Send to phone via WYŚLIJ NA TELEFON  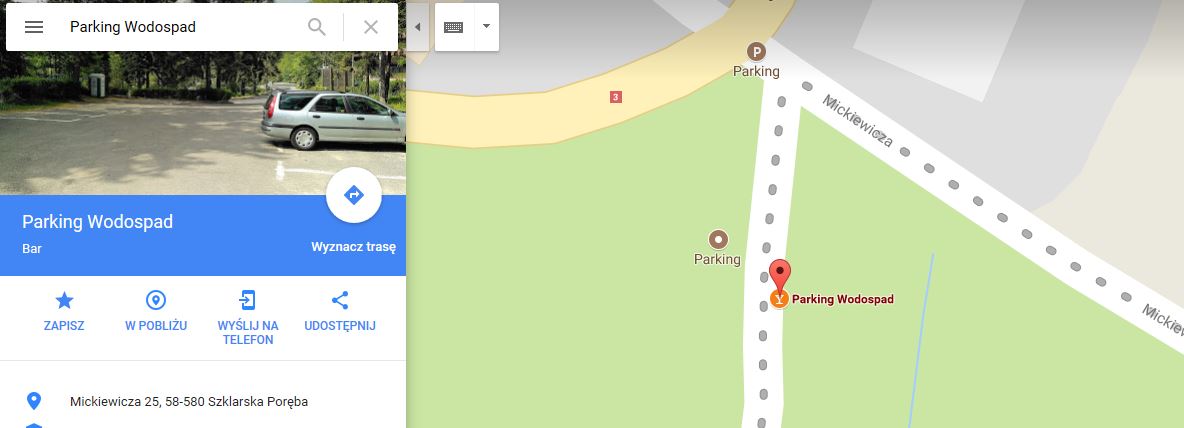point(248,319)
